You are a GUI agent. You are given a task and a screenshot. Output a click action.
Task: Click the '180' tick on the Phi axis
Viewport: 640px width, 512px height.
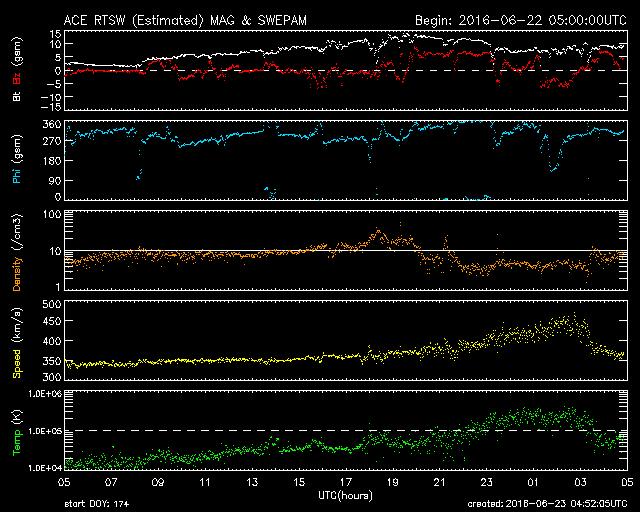(x=52, y=161)
